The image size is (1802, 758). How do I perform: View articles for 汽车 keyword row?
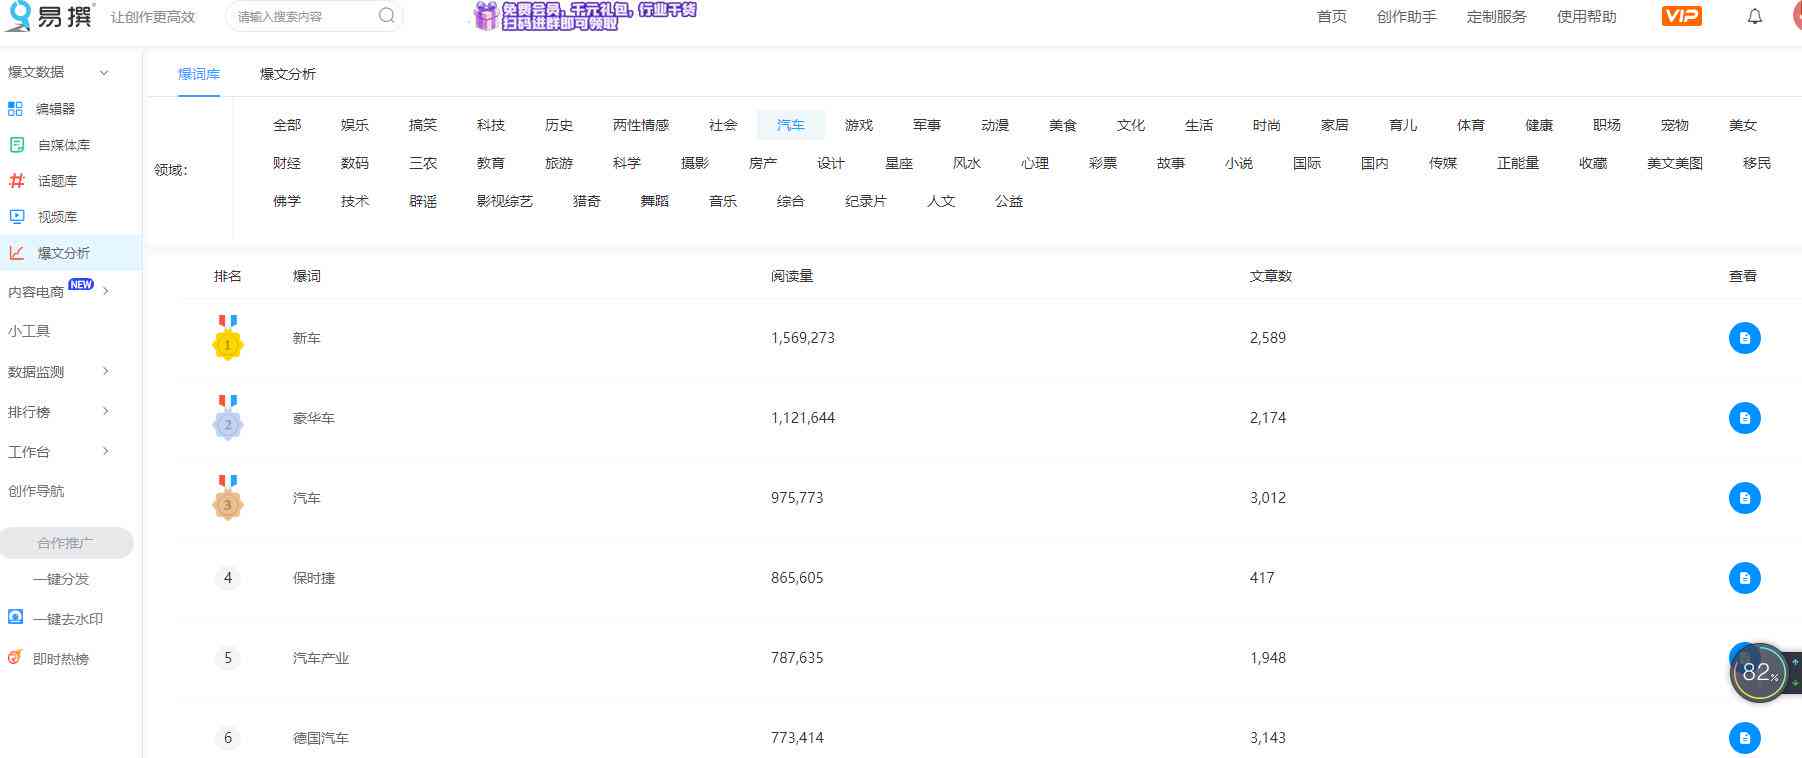pos(1744,498)
